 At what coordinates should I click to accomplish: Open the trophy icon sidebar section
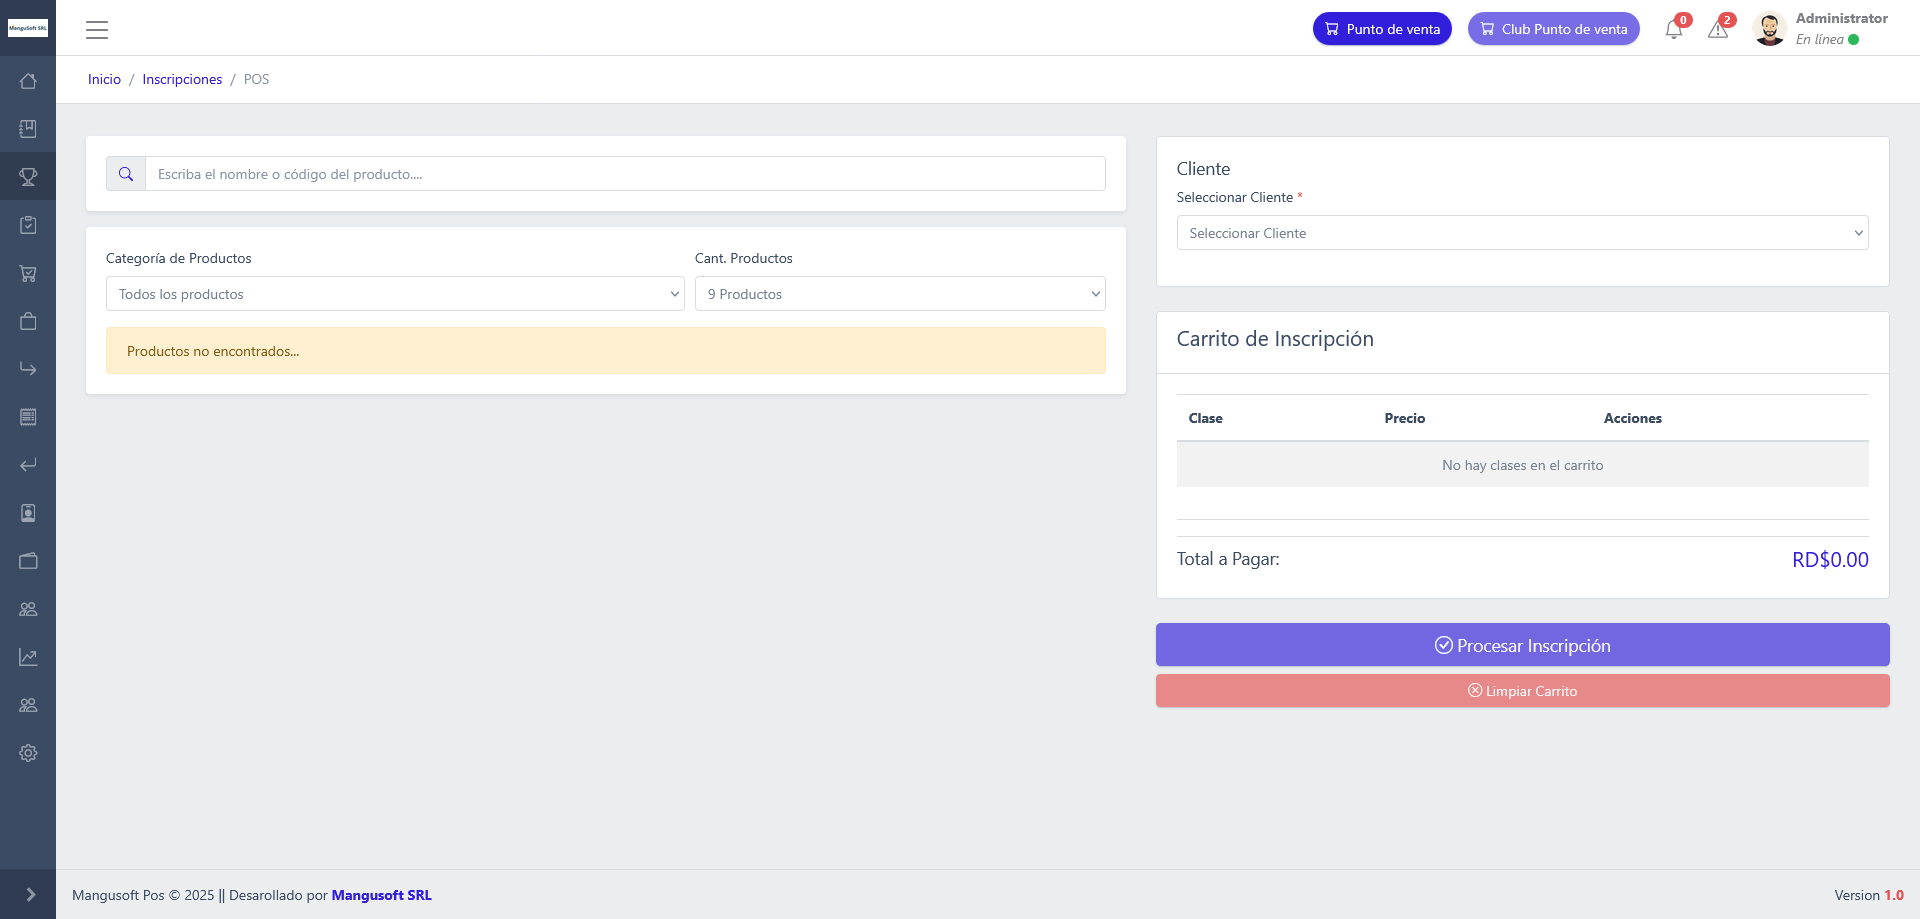click(x=28, y=177)
